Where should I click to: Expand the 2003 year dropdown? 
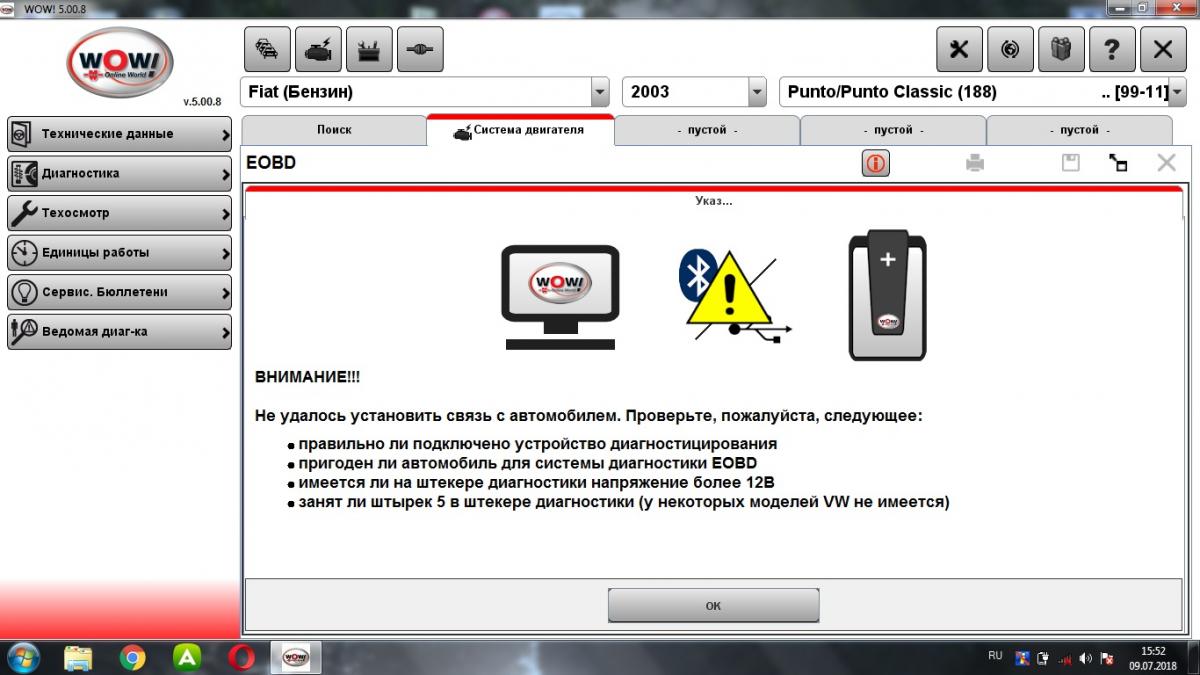(757, 92)
